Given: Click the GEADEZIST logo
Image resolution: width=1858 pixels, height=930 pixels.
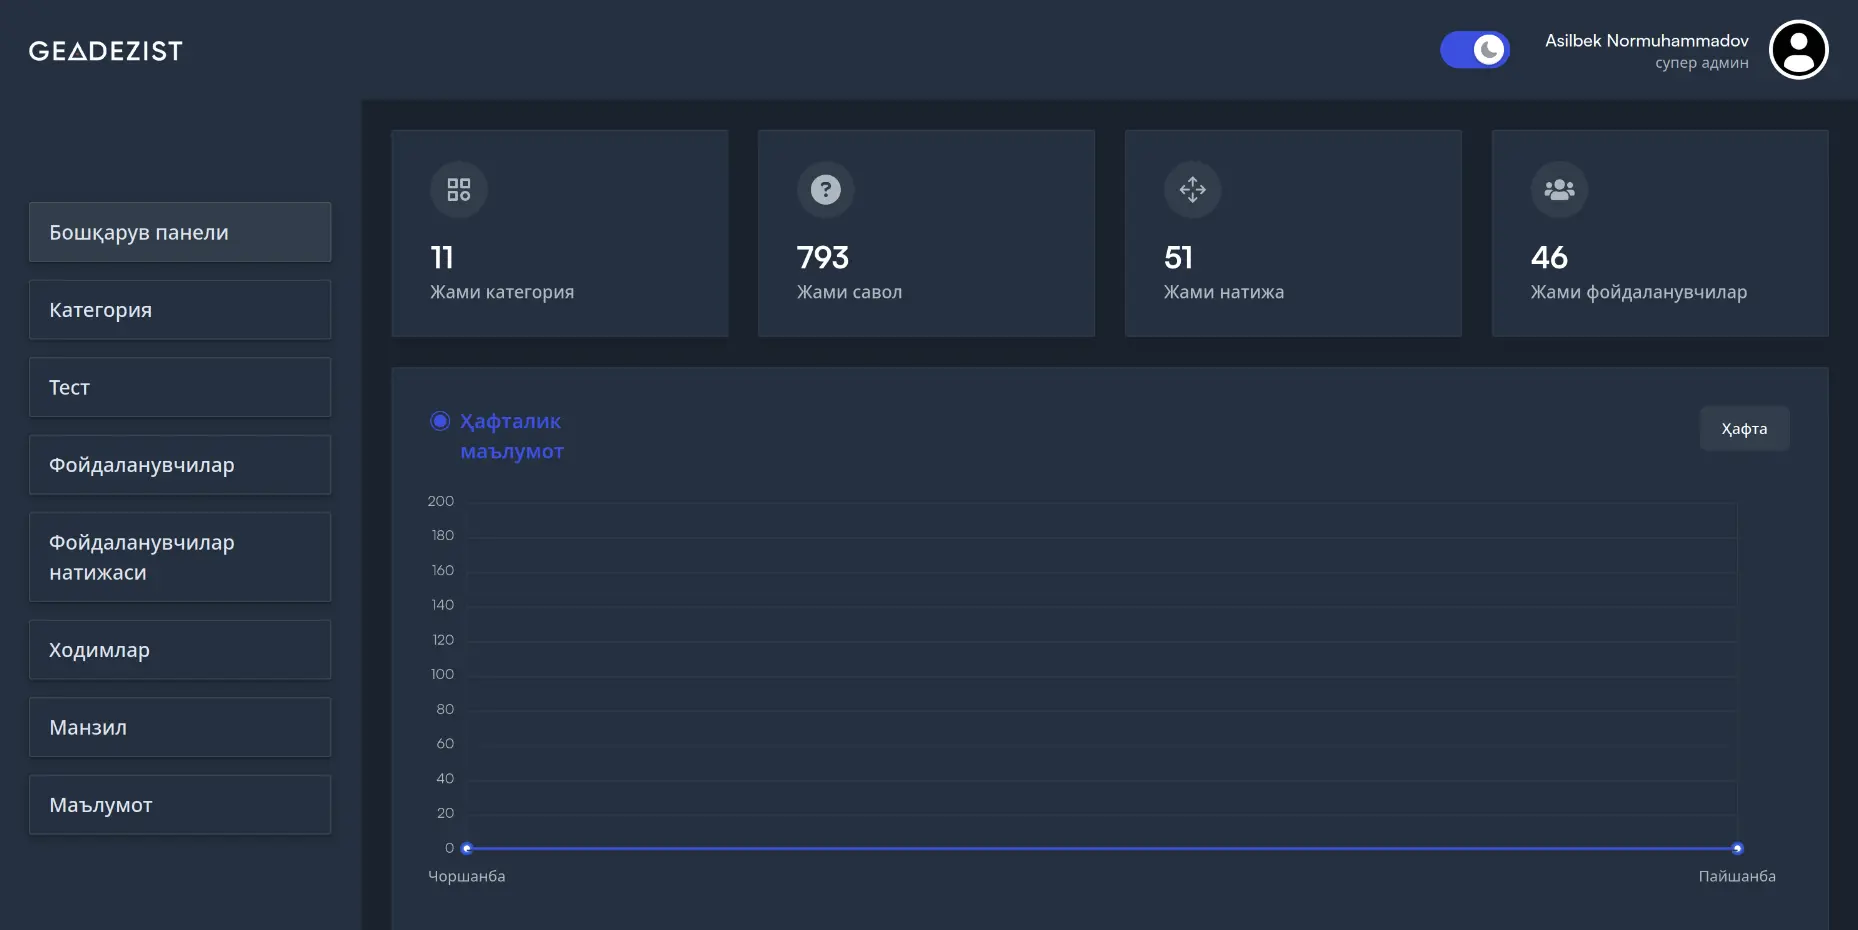Looking at the screenshot, I should 106,51.
